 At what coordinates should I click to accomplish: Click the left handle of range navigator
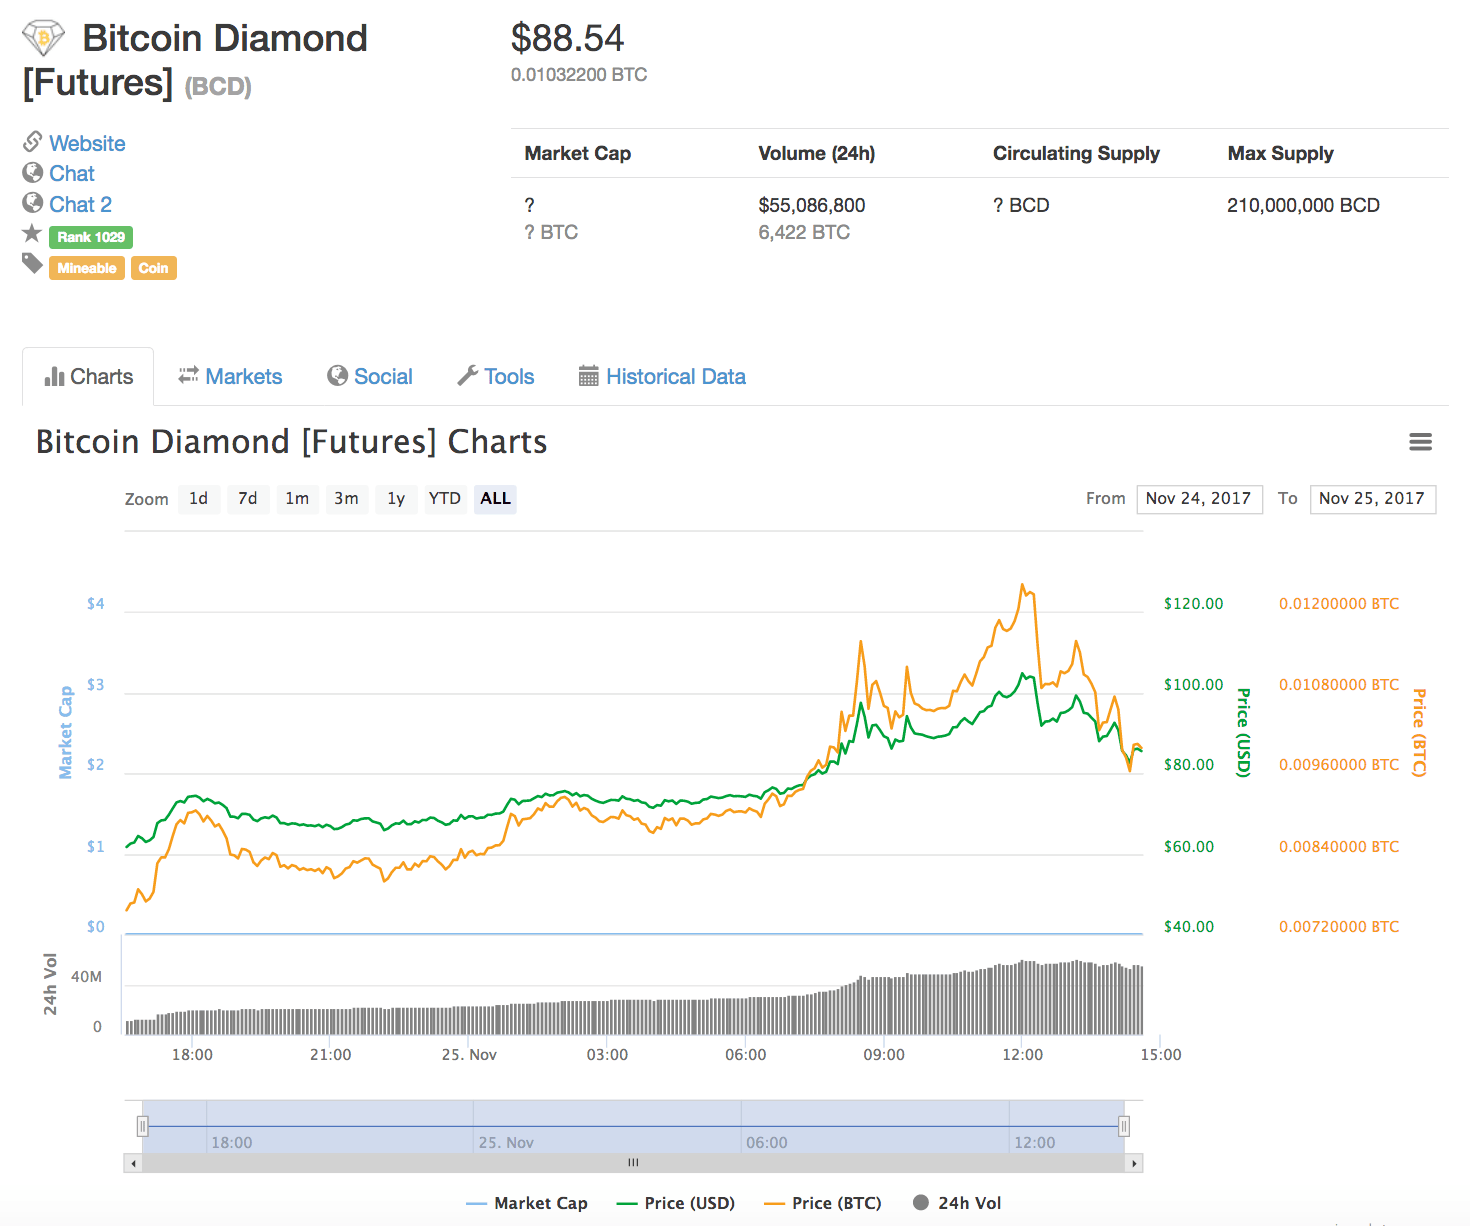pos(143,1127)
